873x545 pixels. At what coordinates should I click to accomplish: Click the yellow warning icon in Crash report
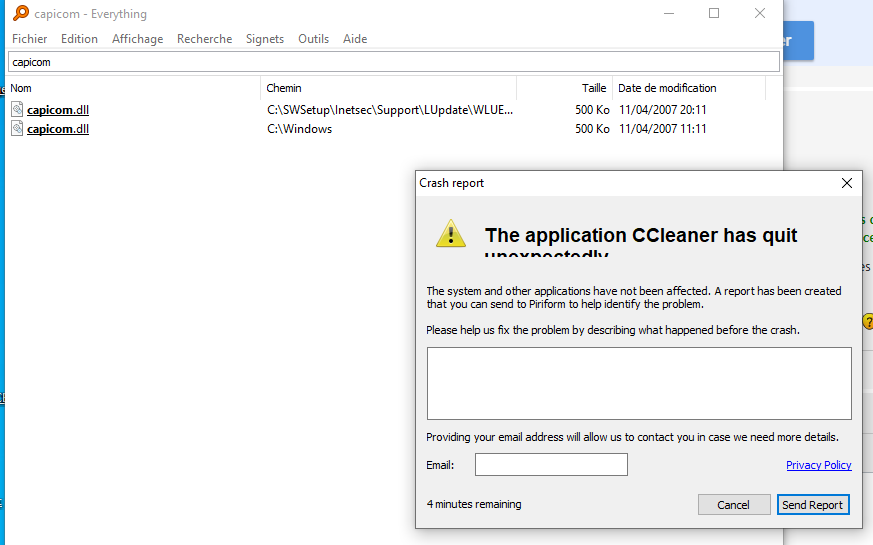pyautogui.click(x=450, y=233)
